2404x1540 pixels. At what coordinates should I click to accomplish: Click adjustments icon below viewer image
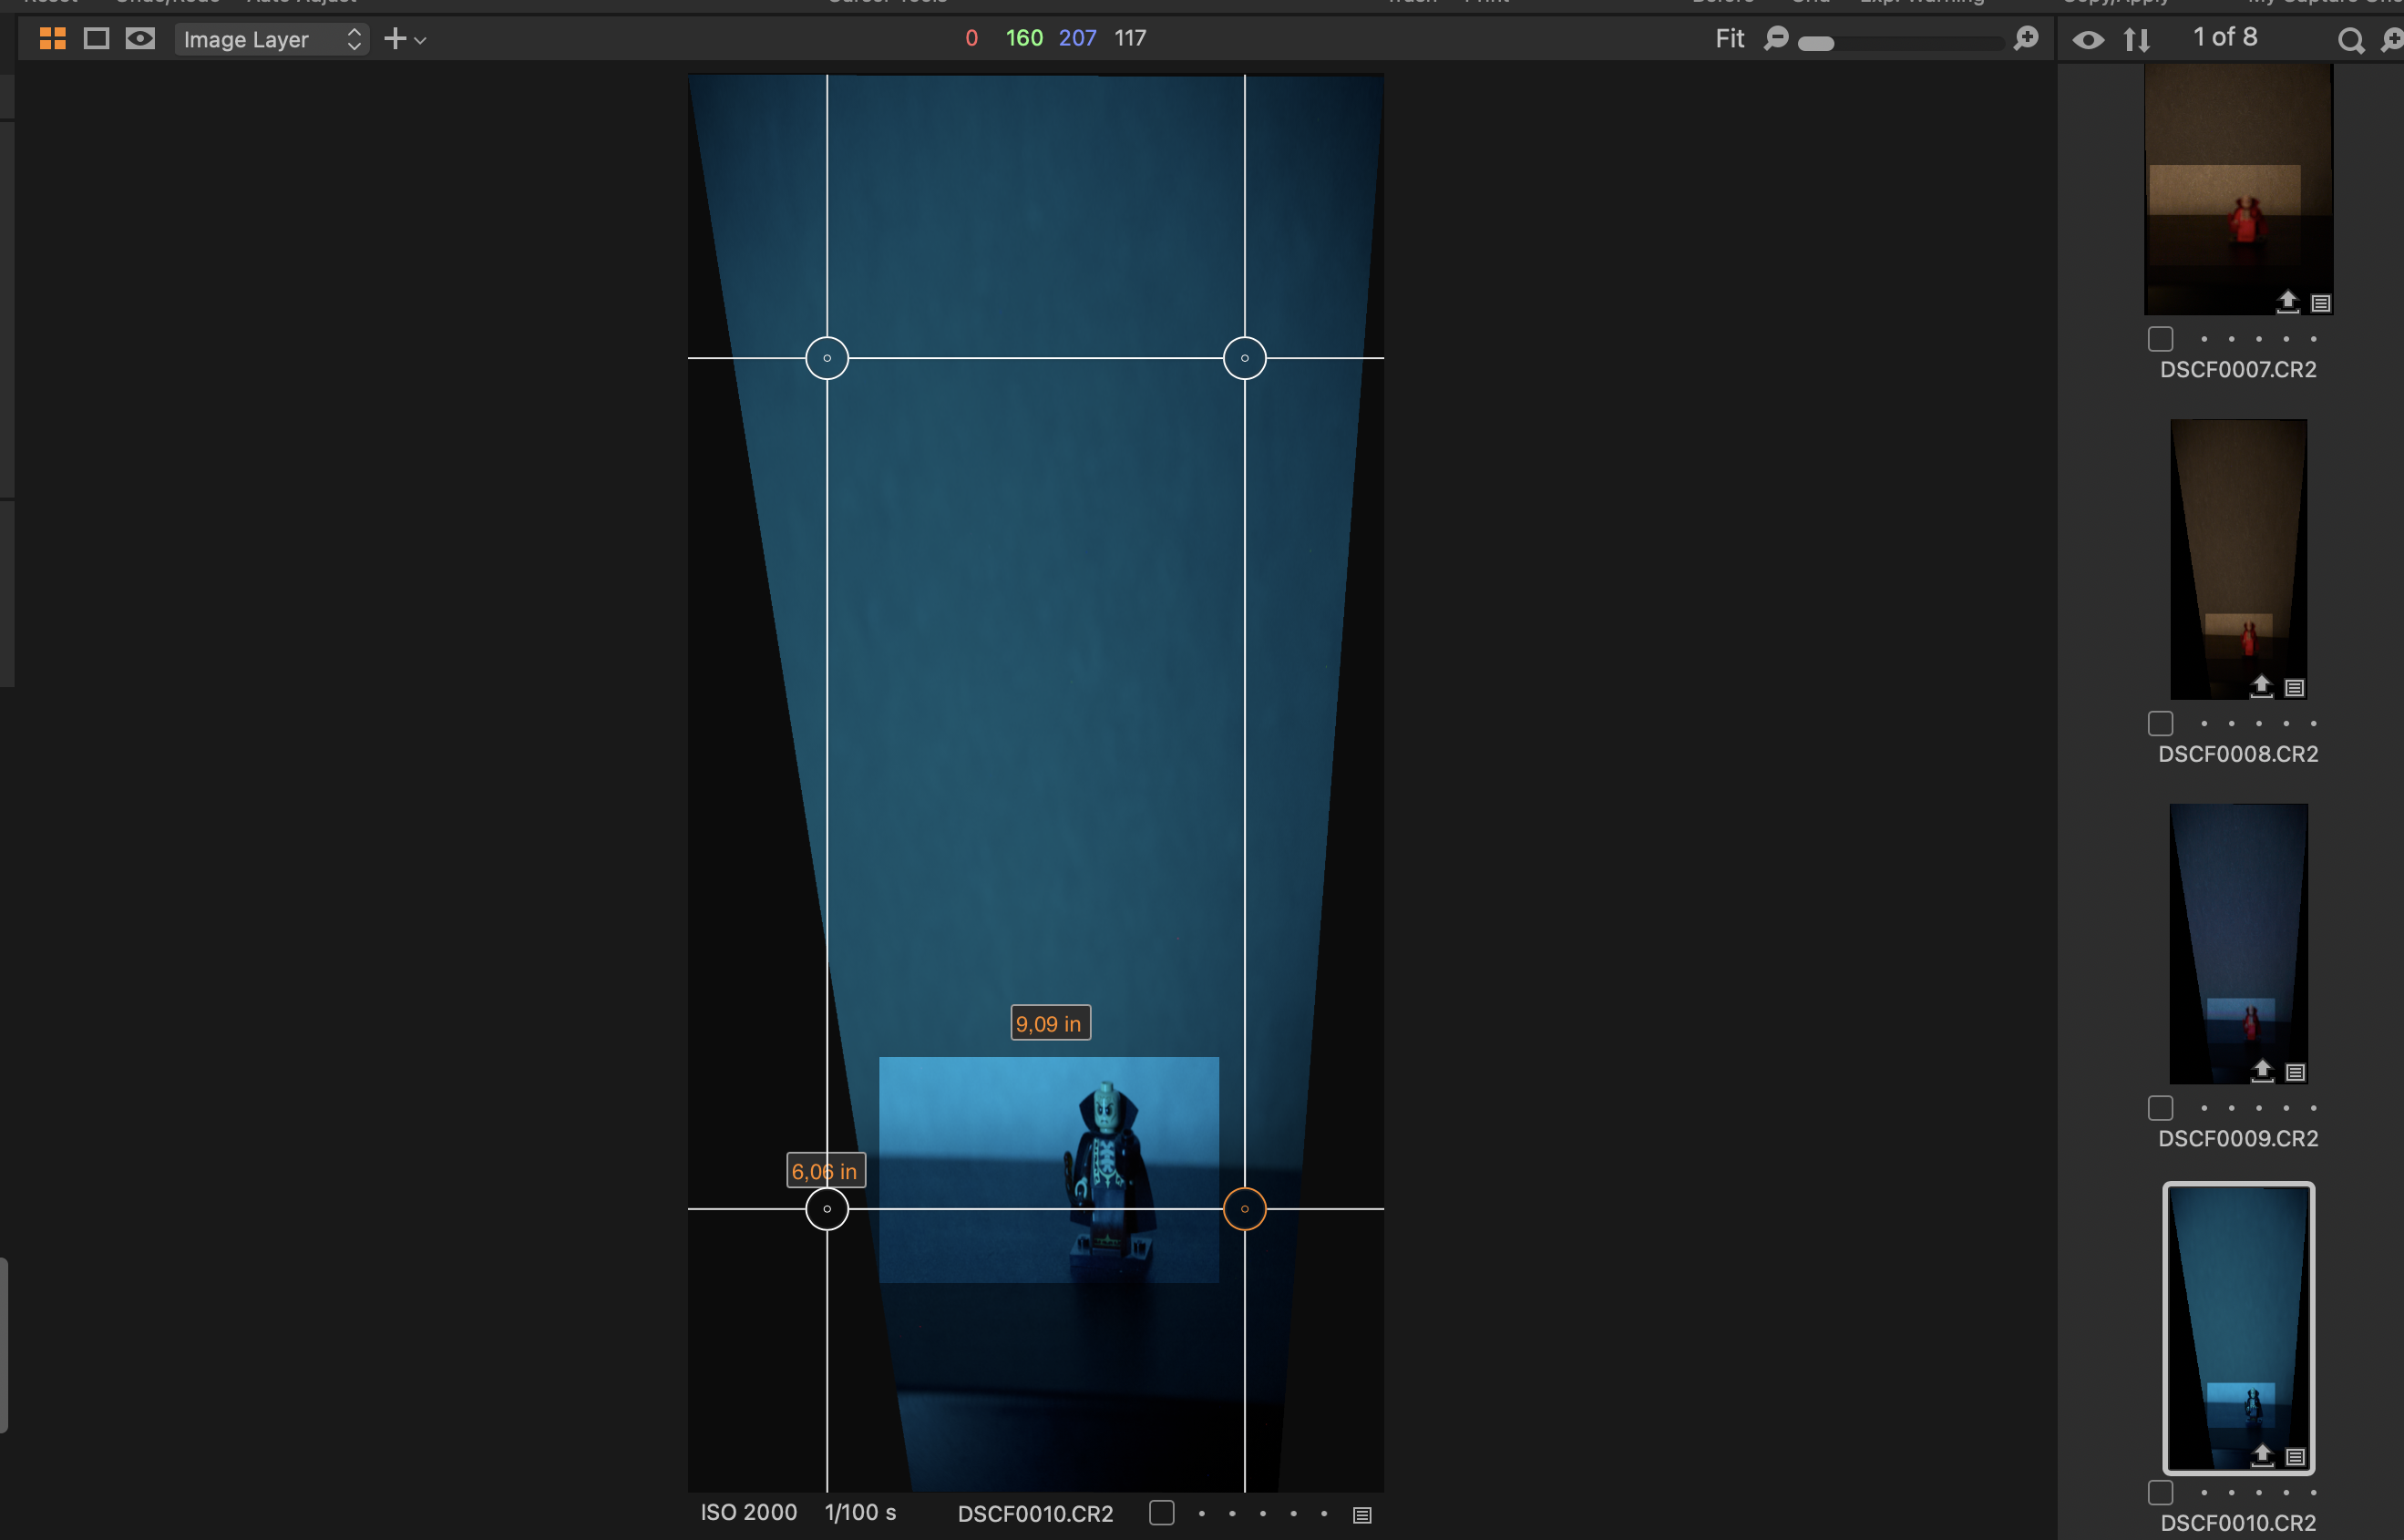click(1362, 1515)
